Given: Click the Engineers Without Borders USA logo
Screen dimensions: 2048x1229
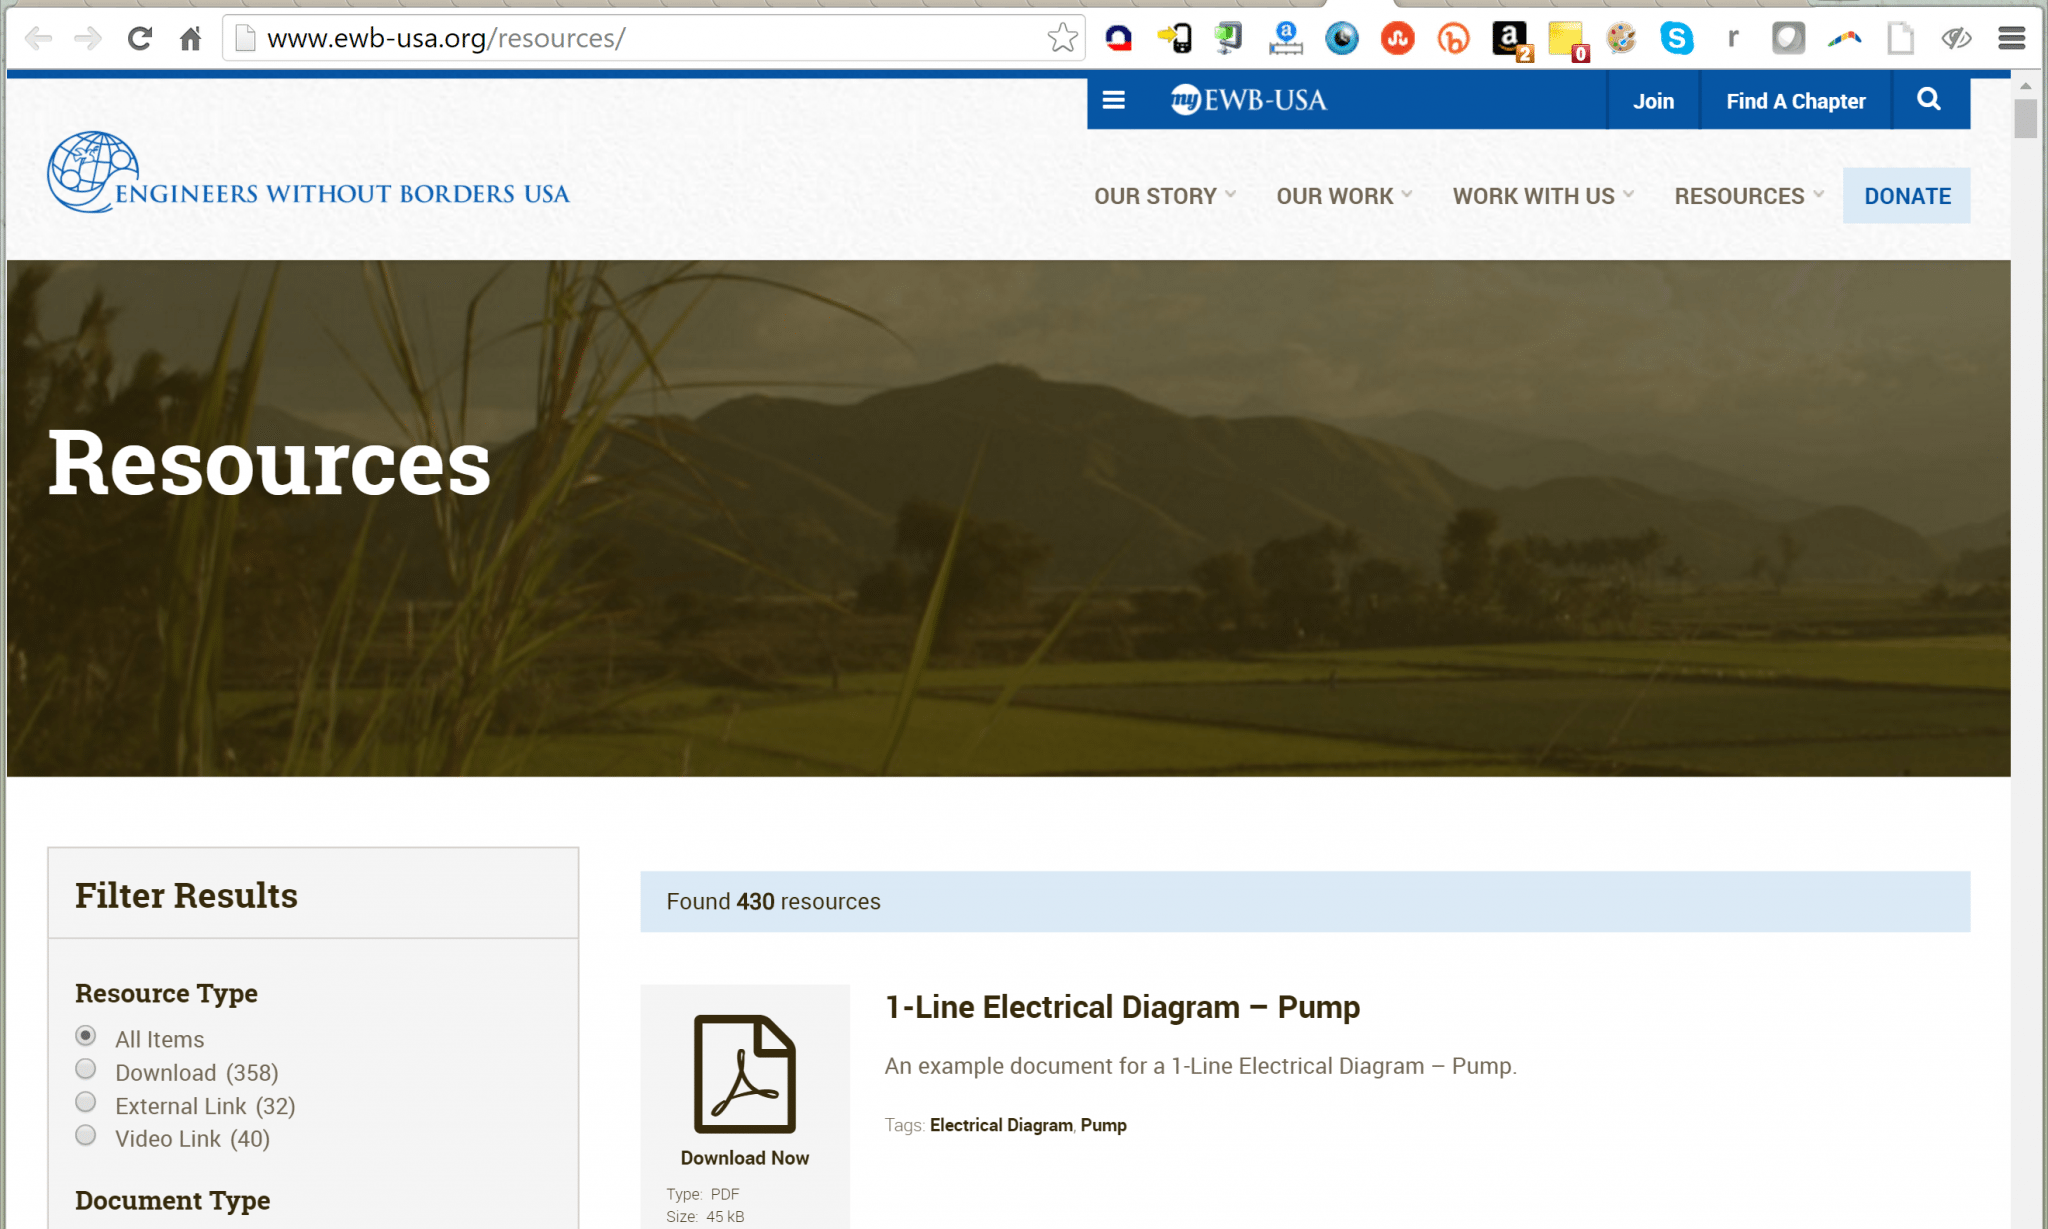Looking at the screenshot, I should 308,172.
